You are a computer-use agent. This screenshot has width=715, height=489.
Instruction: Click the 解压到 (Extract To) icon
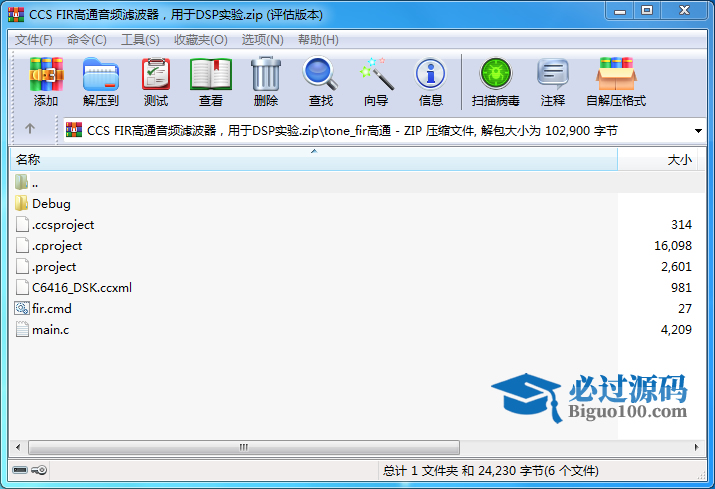[x=101, y=74]
